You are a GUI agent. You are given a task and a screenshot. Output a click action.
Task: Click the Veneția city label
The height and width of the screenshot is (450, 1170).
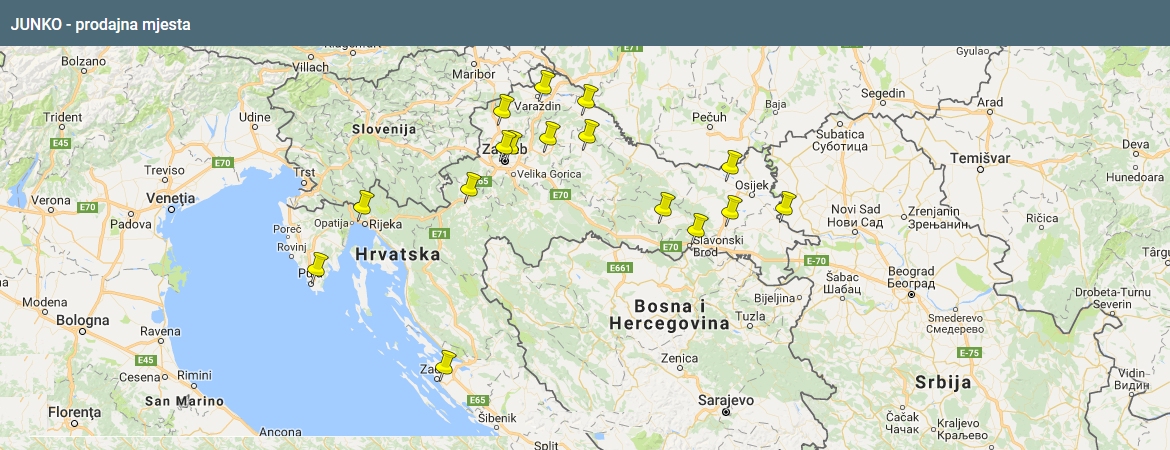171,199
